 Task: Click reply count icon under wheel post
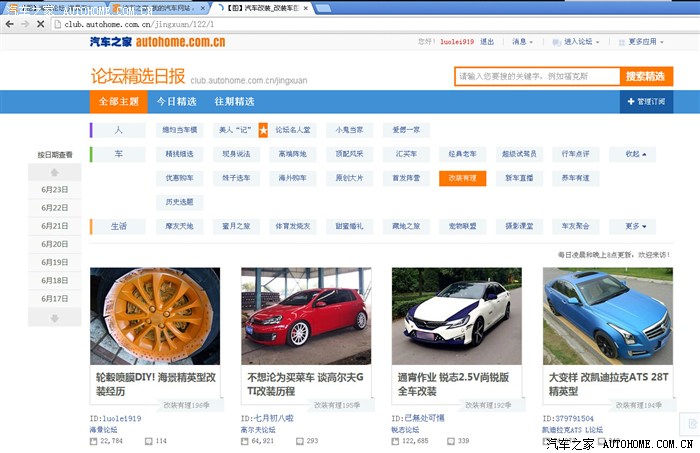coord(148,441)
